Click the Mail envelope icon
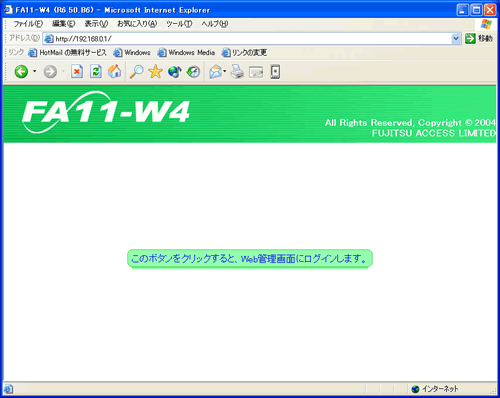The image size is (500, 398). point(216,72)
